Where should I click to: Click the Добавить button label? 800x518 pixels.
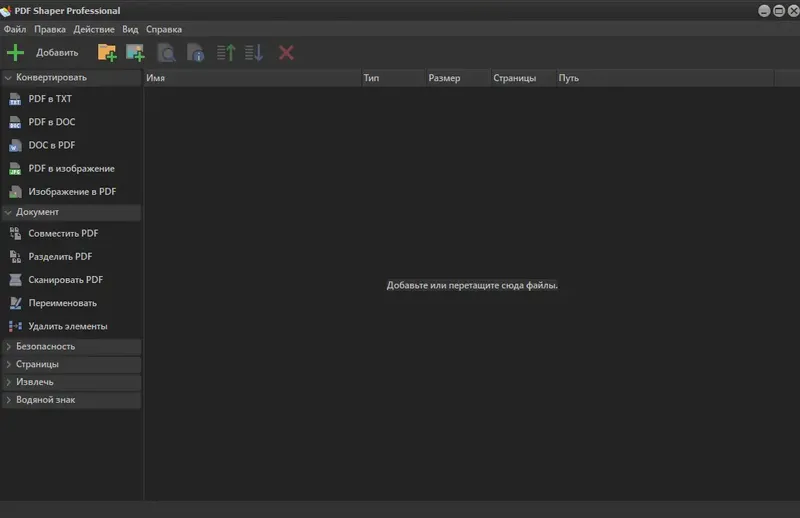57,53
